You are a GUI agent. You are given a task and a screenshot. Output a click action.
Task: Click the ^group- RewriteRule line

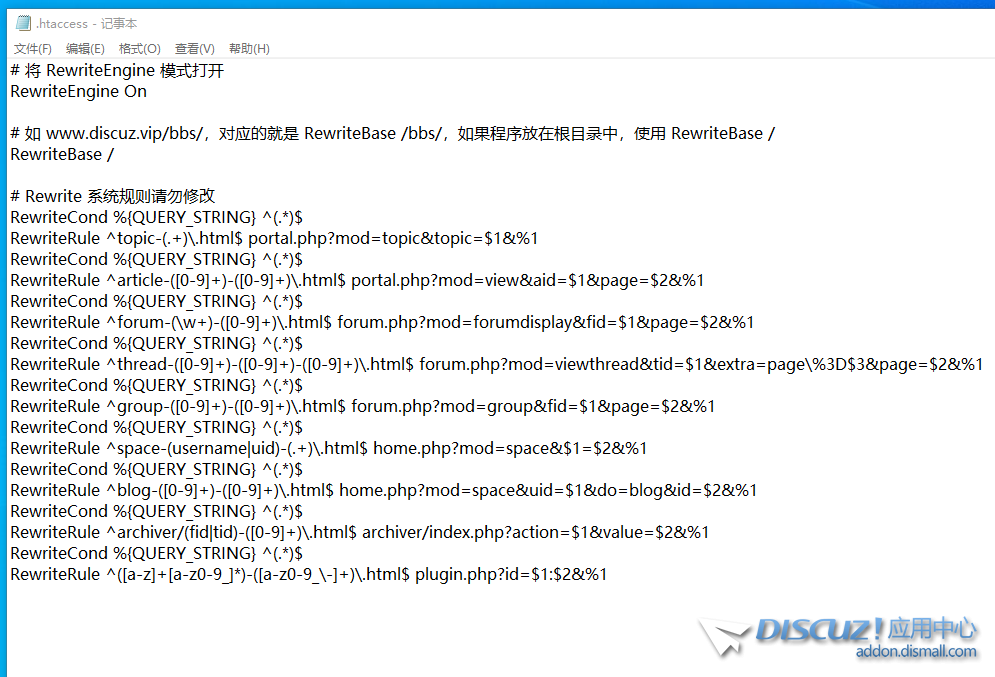pos(362,406)
